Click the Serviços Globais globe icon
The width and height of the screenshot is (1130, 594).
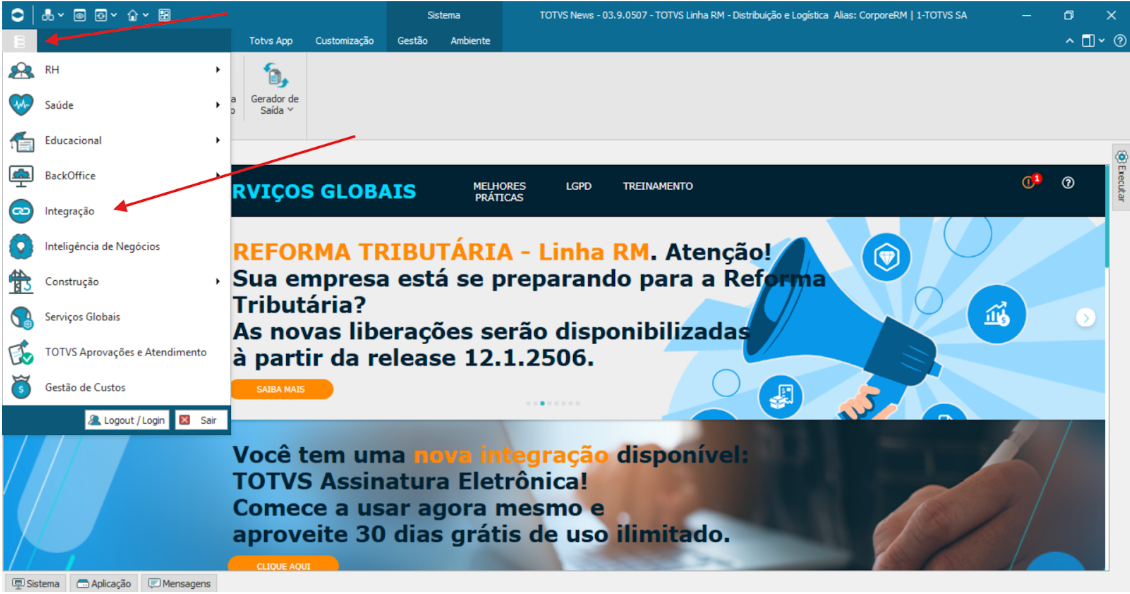pos(21,317)
